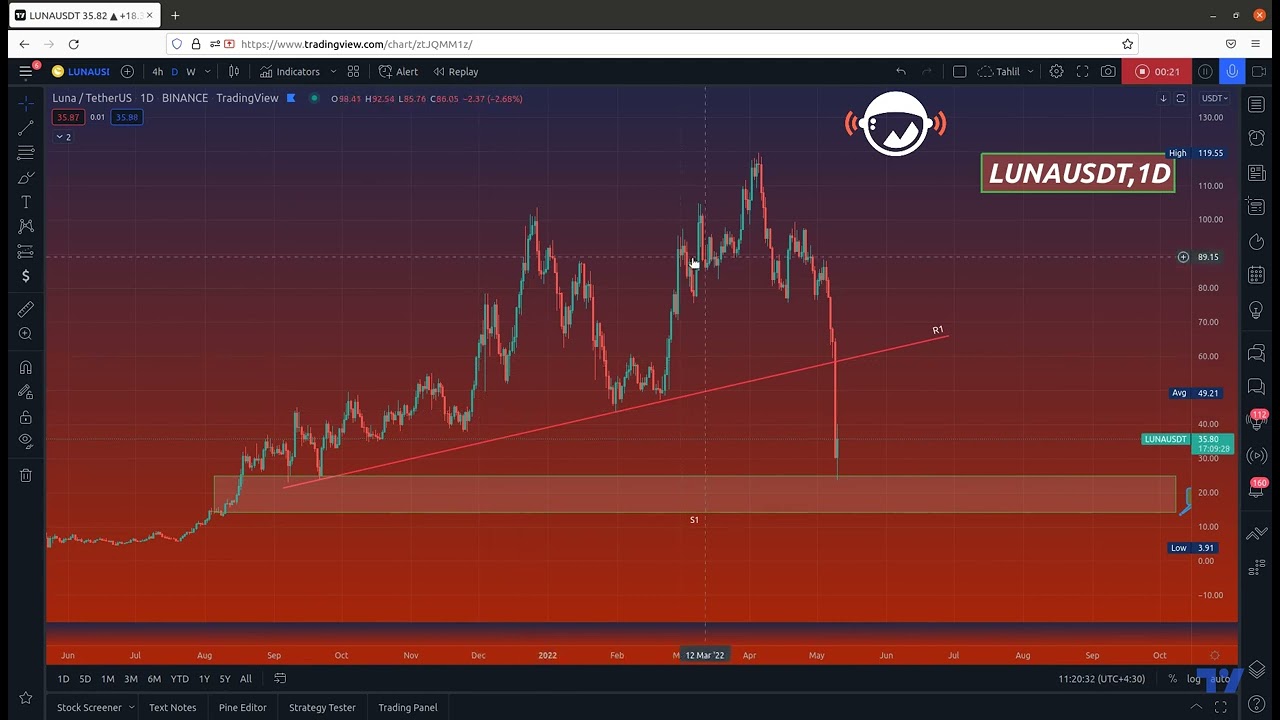
Task: Hide all drawings with the eye icon
Action: pyautogui.click(x=26, y=441)
